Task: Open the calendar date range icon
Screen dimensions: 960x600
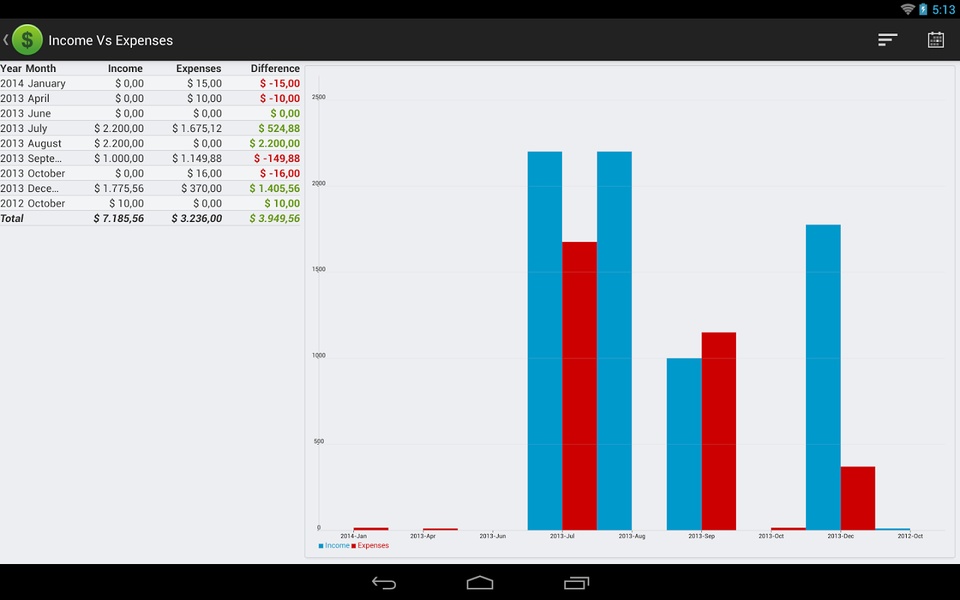Action: [936, 40]
